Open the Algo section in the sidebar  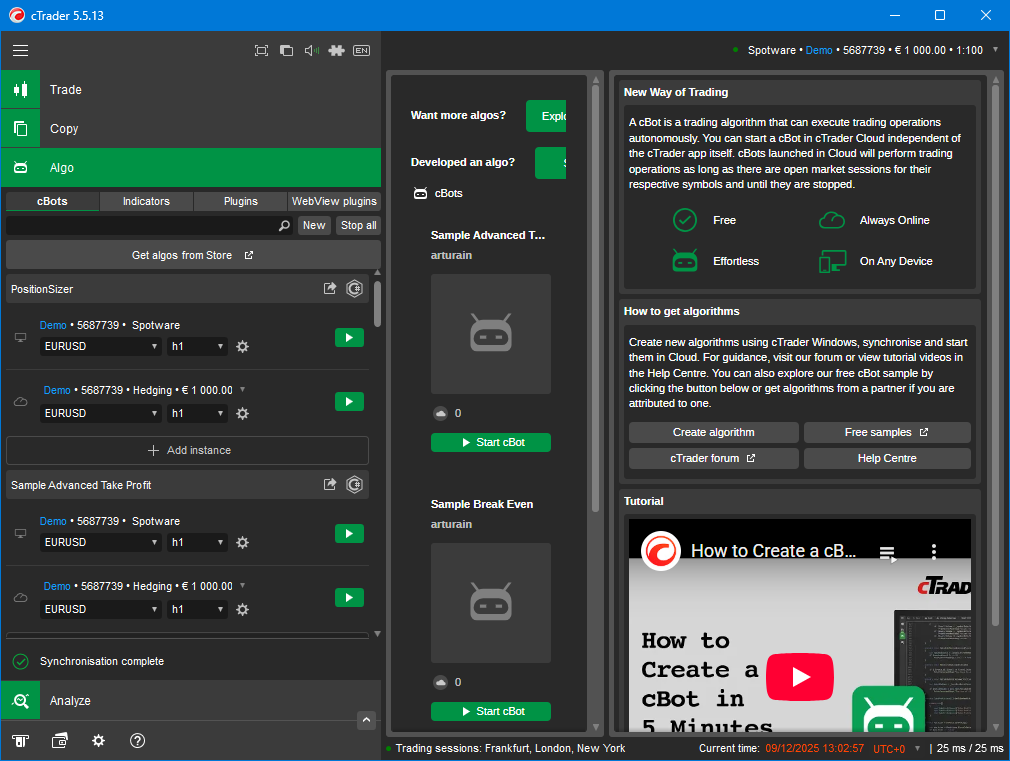pos(21,168)
